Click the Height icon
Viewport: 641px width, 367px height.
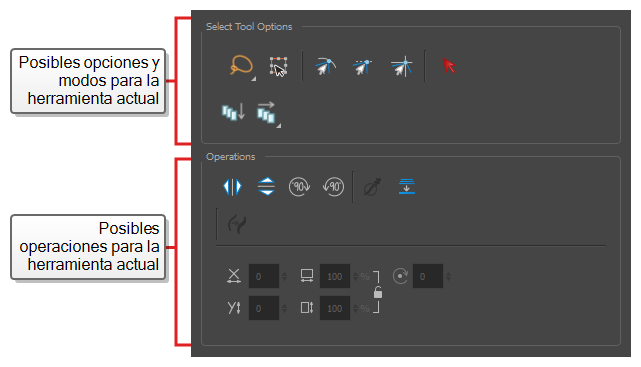click(307, 308)
